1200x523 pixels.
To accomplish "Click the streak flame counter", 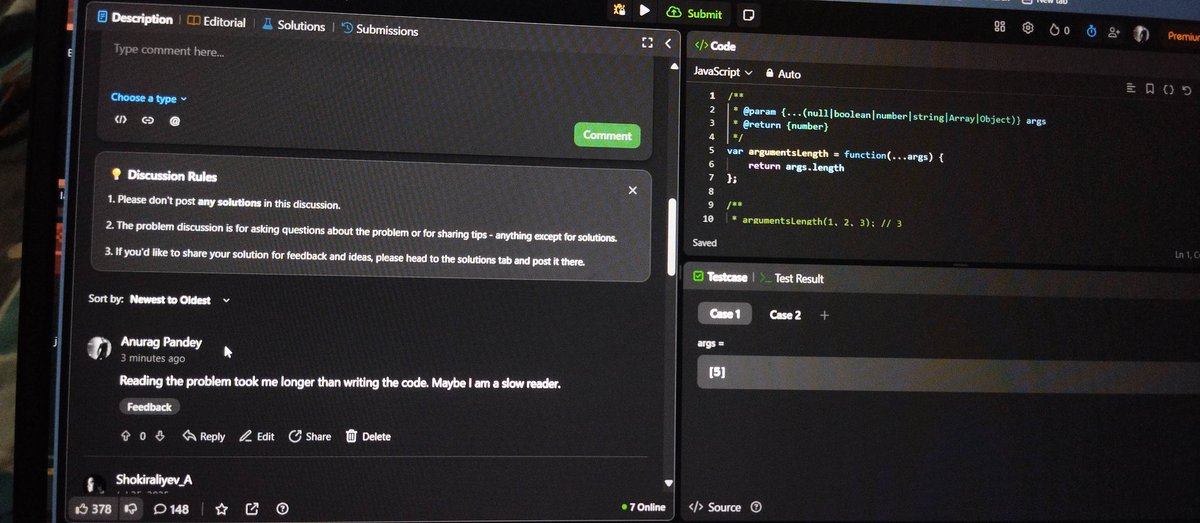I will tap(1060, 31).
